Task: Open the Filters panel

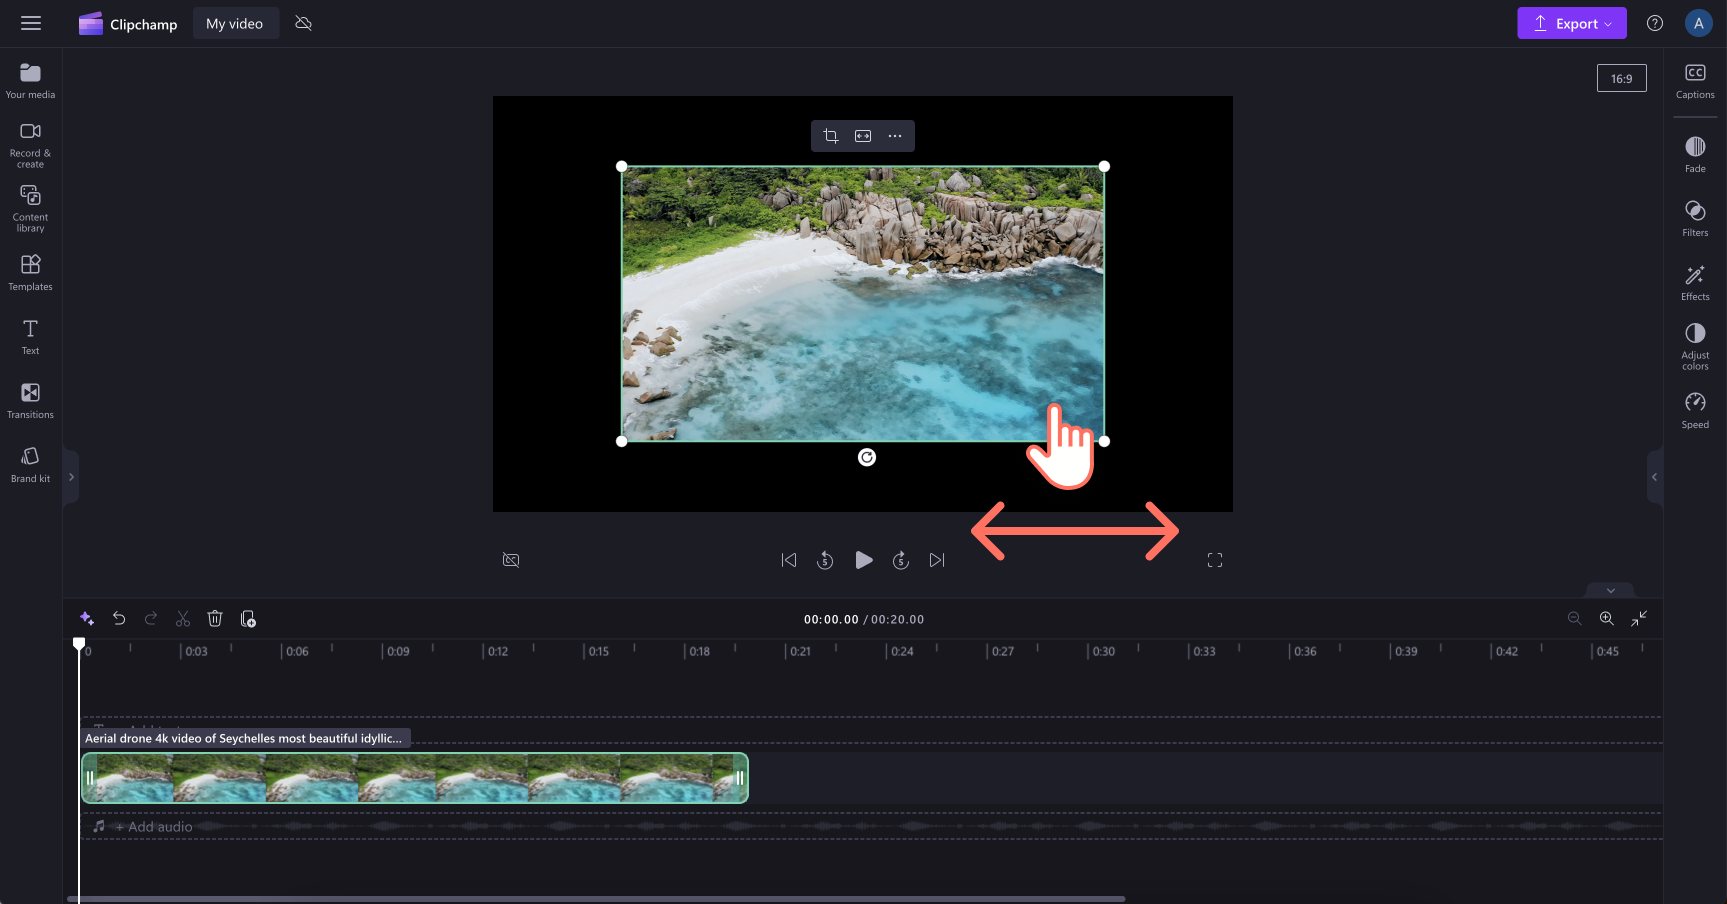Action: point(1695,219)
